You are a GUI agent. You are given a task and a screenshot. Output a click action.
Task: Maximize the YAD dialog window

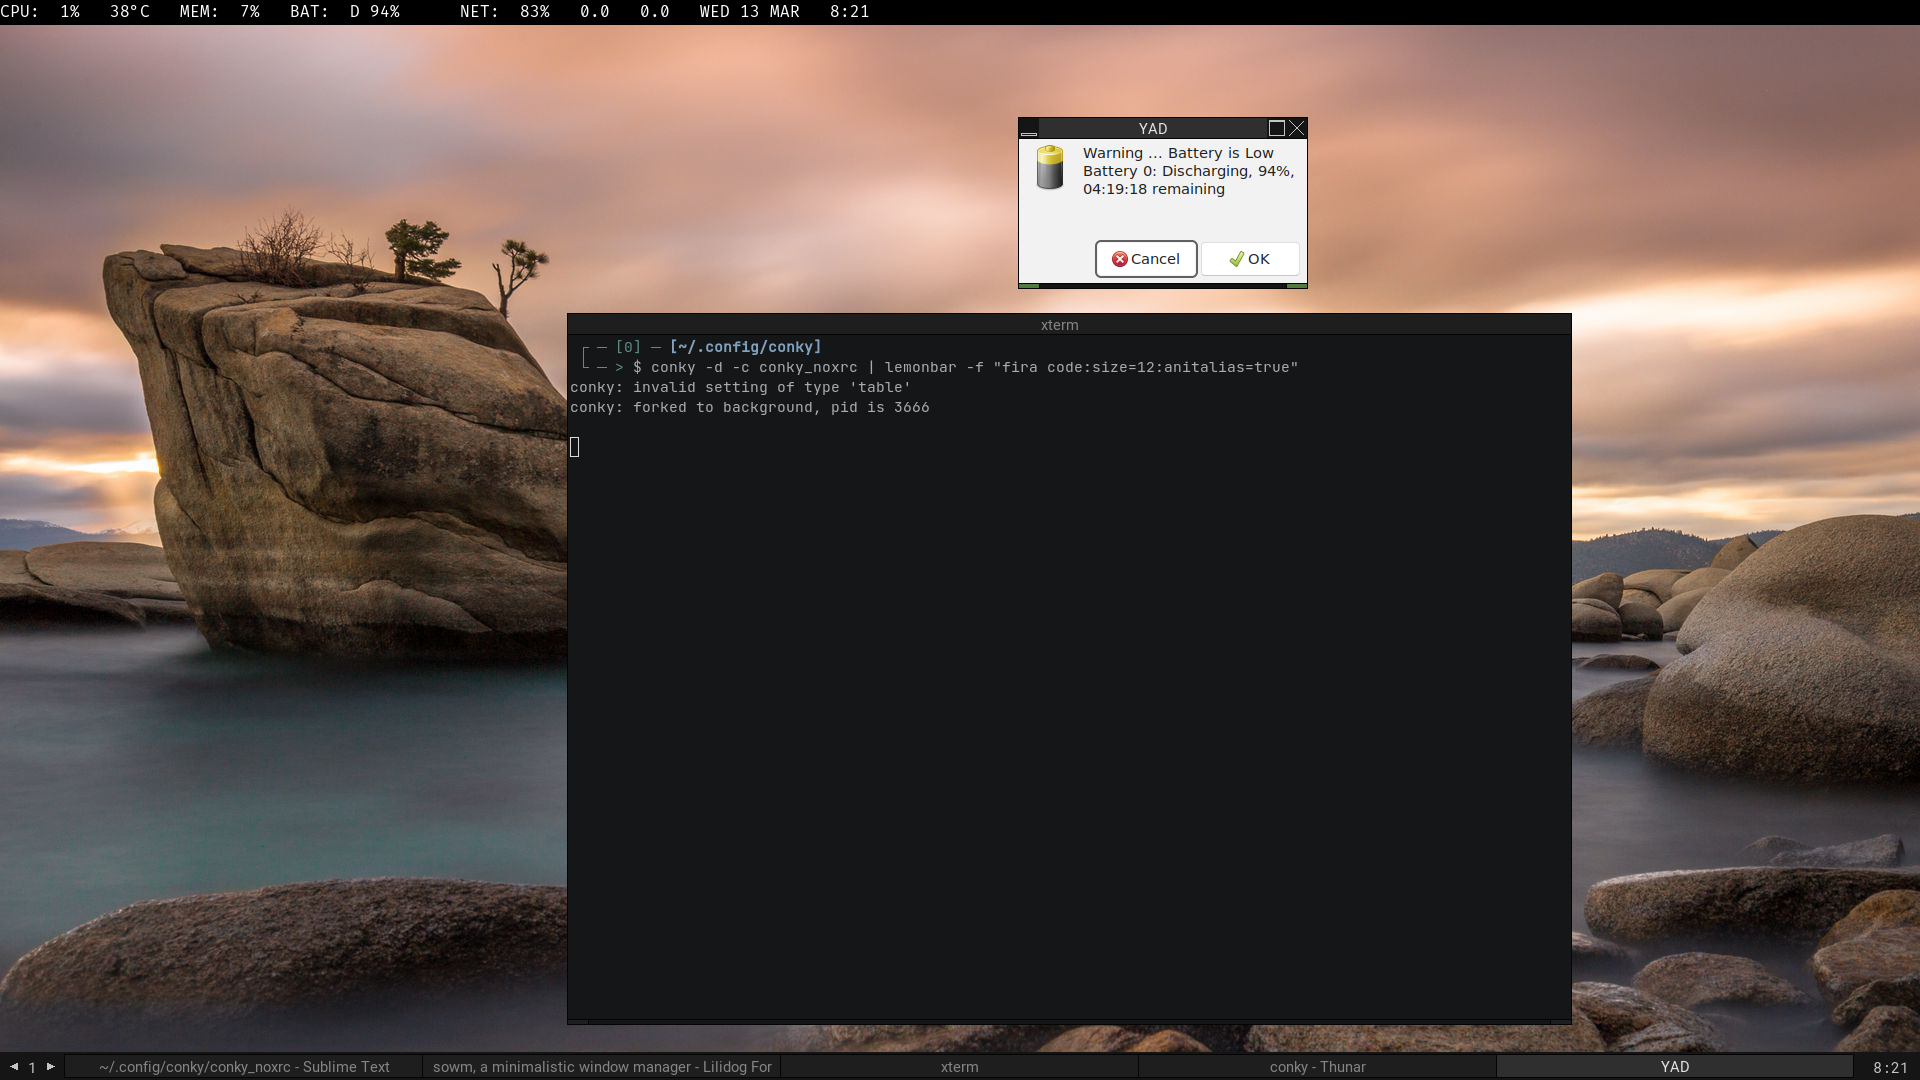pyautogui.click(x=1276, y=128)
